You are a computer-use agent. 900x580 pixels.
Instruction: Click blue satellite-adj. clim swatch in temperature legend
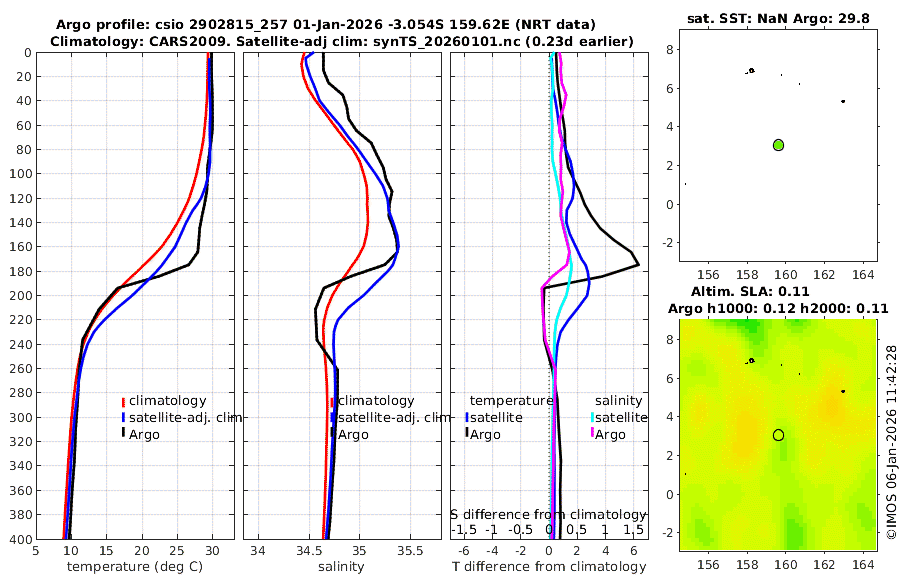123,418
